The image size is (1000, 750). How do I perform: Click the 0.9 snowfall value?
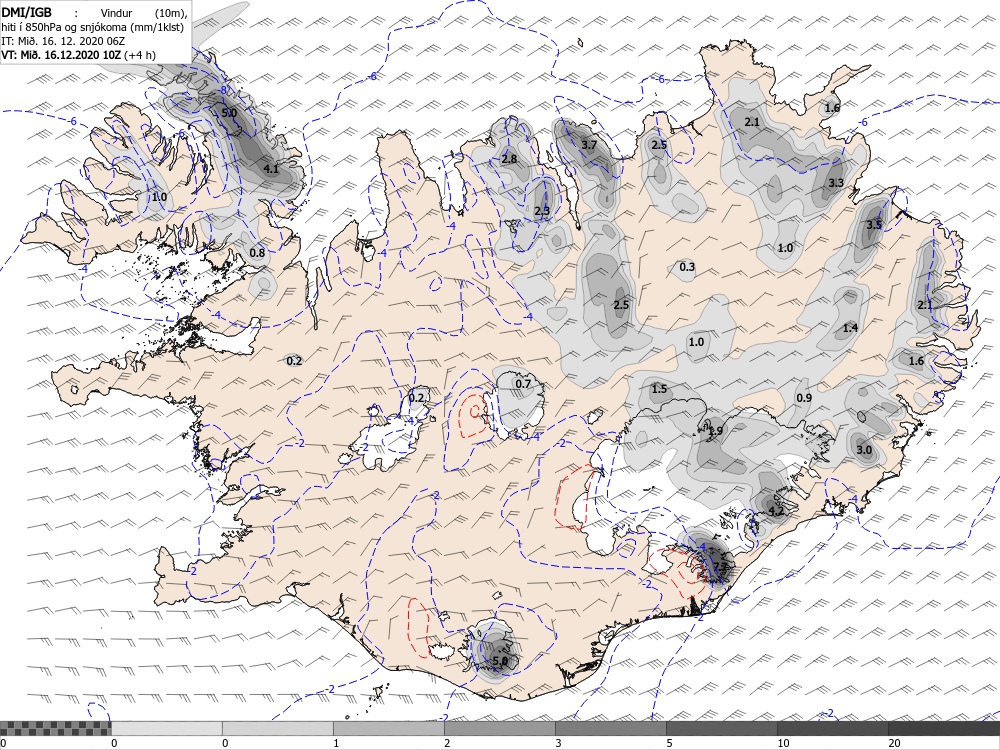pyautogui.click(x=804, y=397)
